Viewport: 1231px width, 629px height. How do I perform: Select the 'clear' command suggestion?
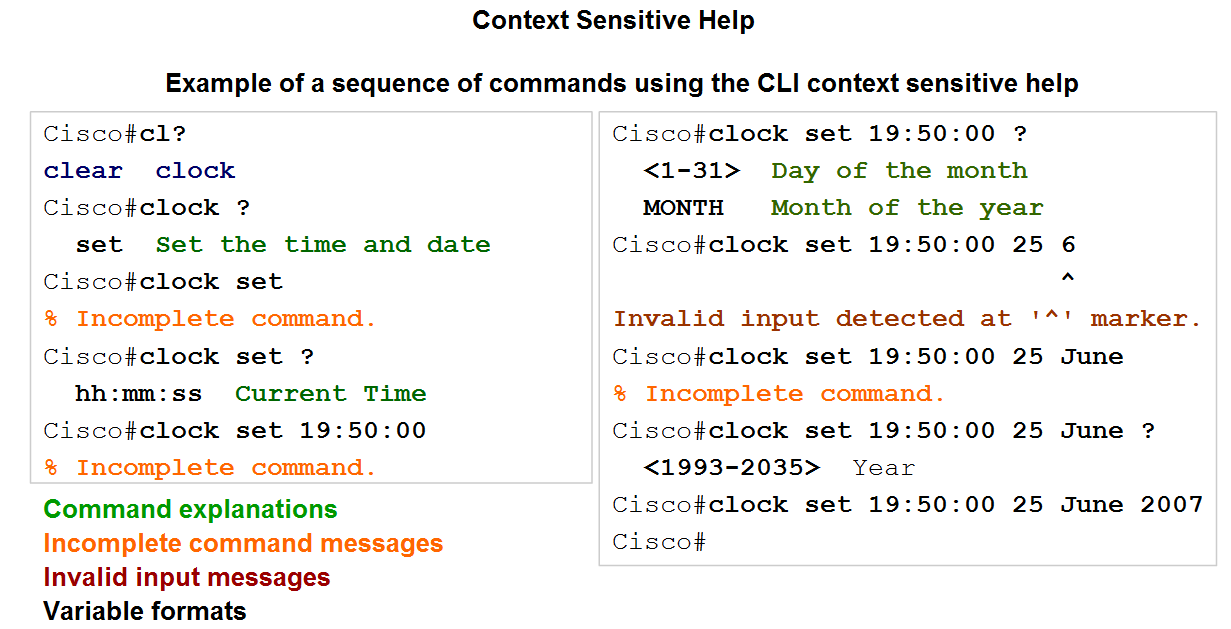(x=83, y=171)
